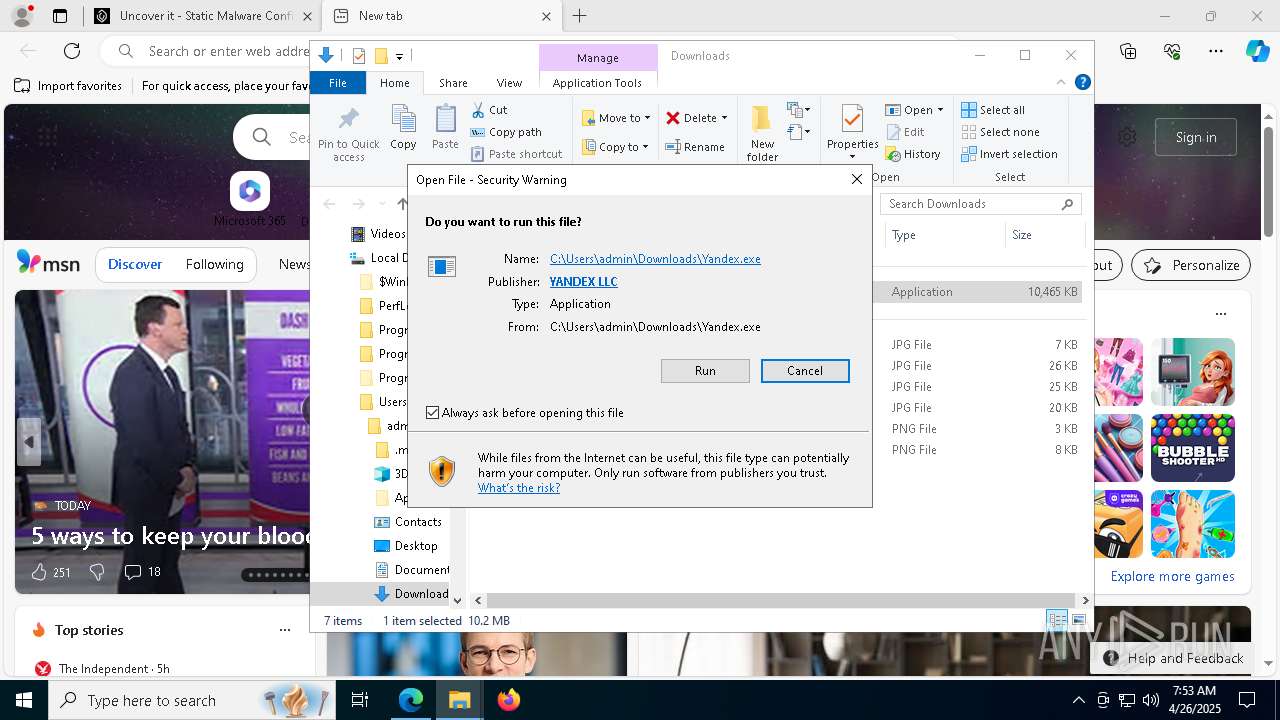This screenshot has height=720, width=1280.
Task: Expand the Open dropdown in ribbon
Action: [914, 110]
